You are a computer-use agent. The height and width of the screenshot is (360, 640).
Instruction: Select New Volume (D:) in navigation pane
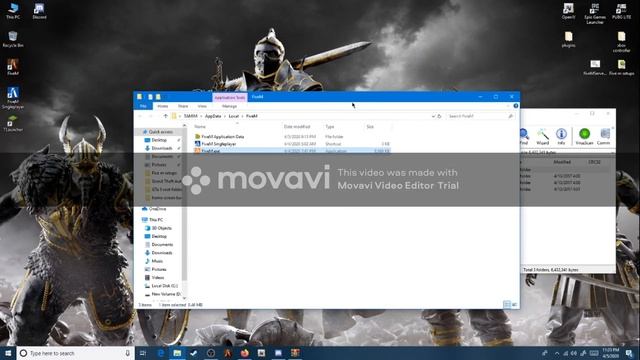pos(165,294)
